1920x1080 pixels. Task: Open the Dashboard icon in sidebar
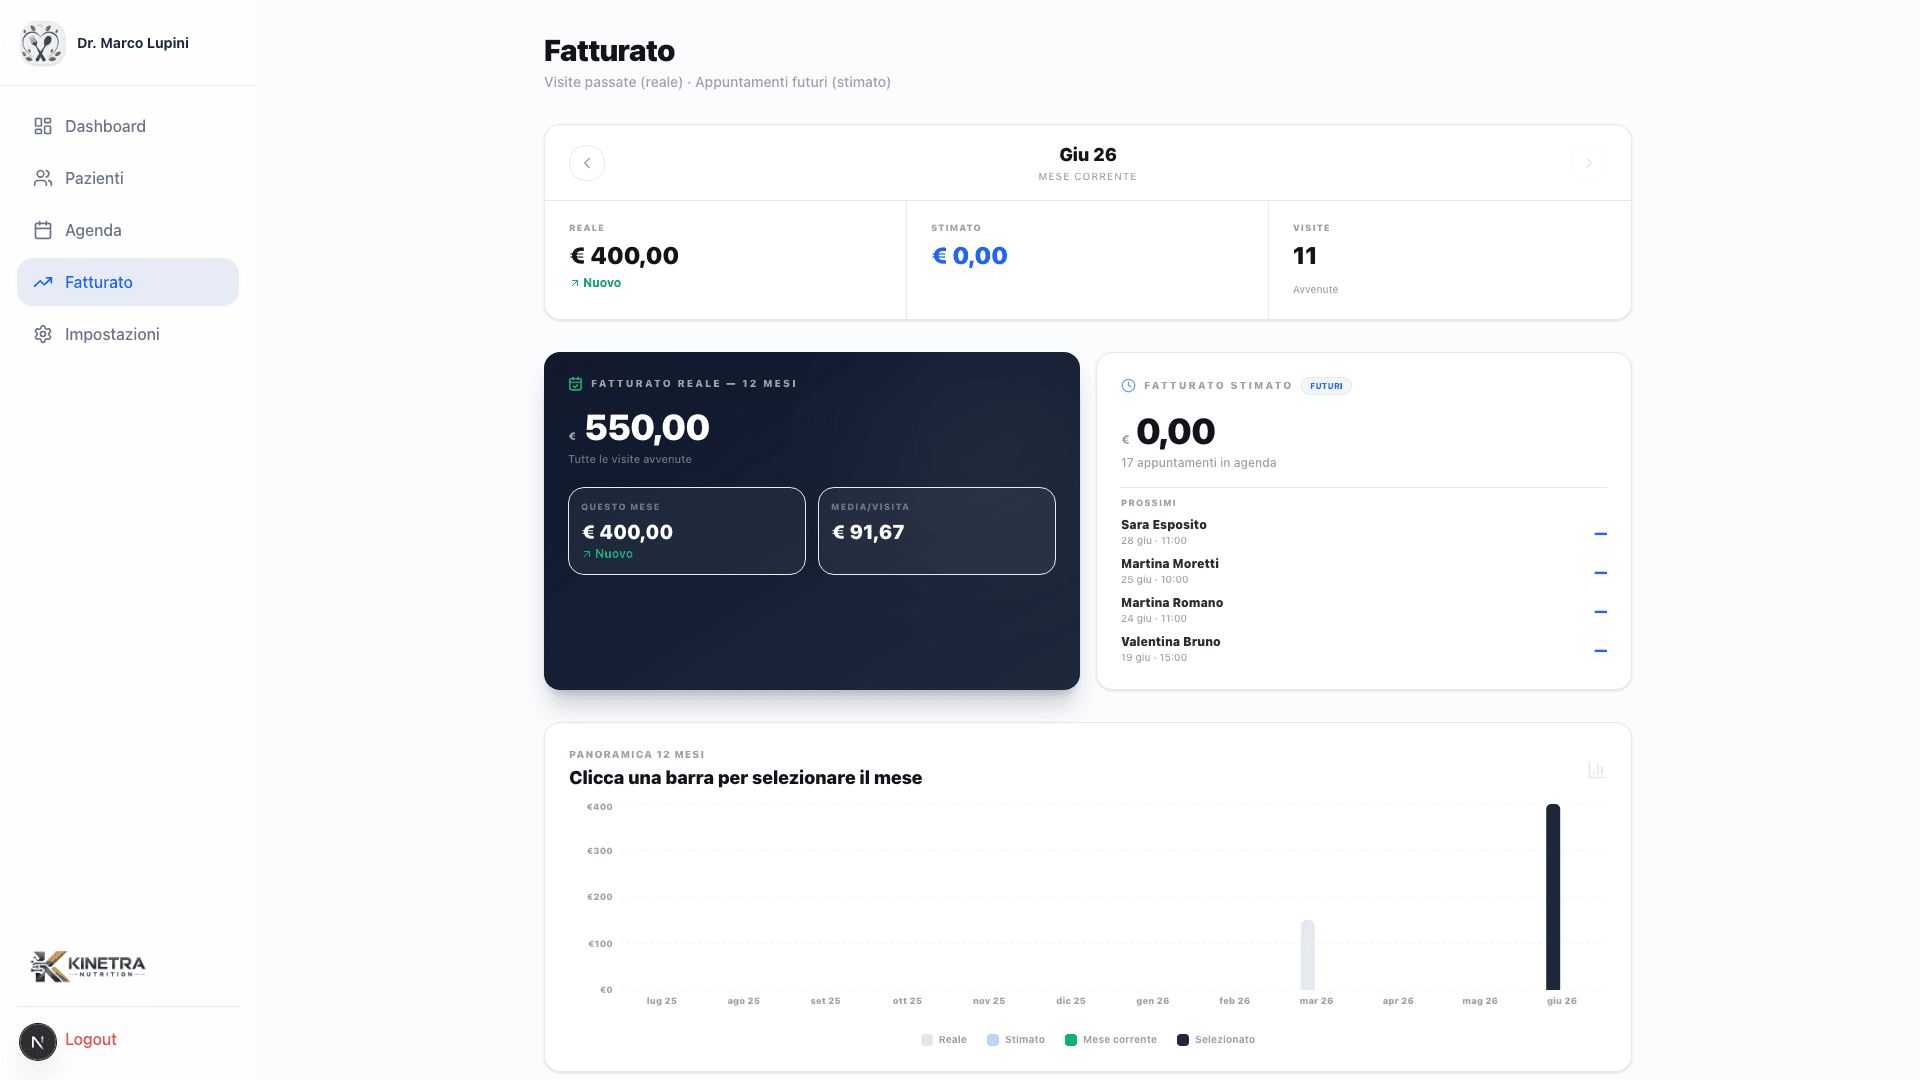click(x=43, y=126)
